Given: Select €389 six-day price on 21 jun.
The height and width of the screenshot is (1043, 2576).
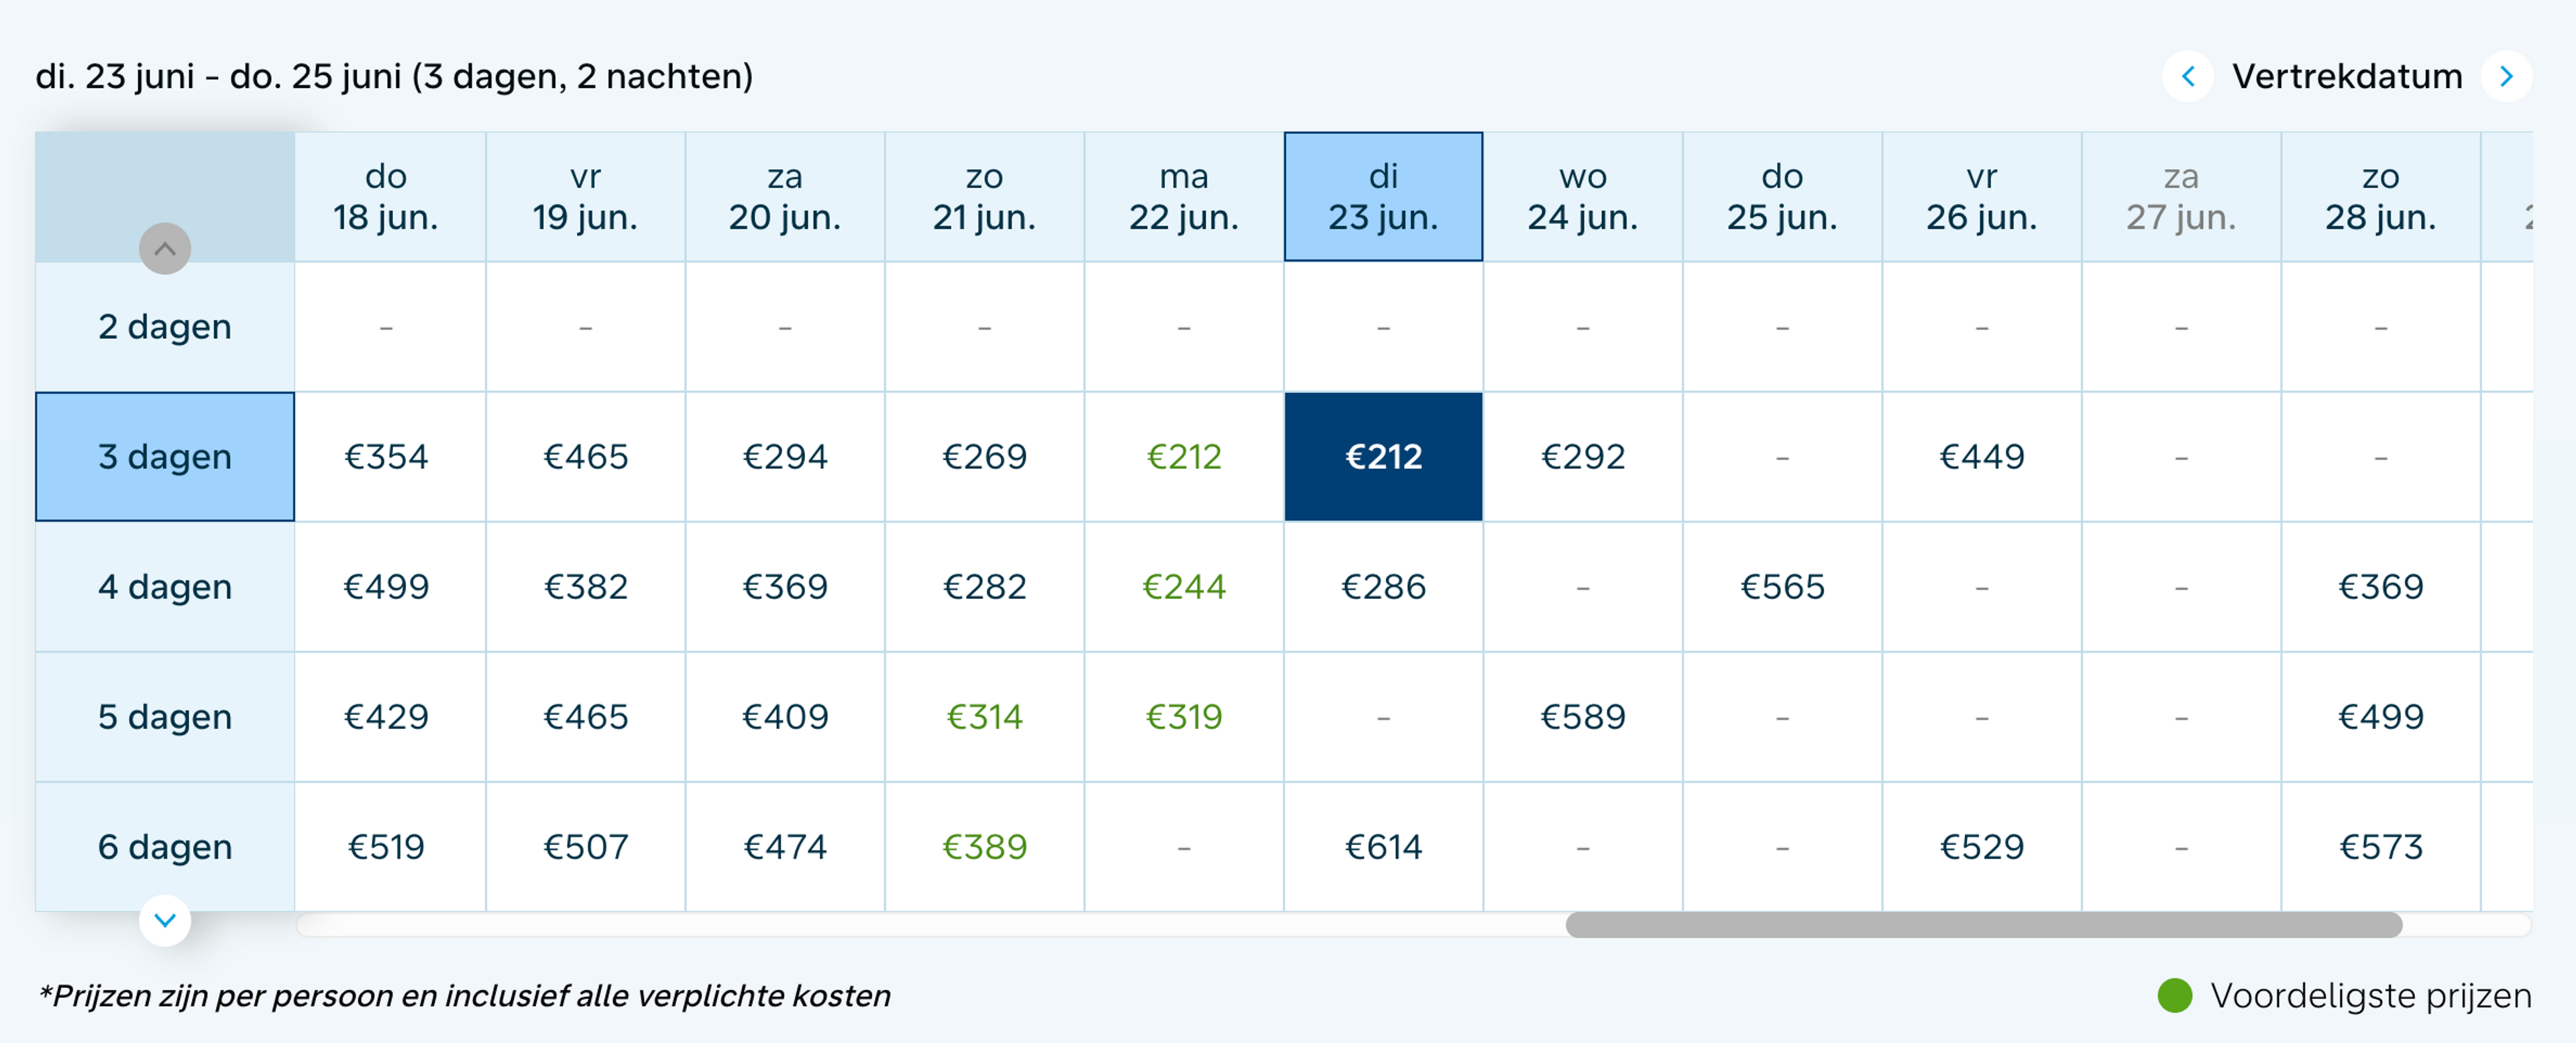Looking at the screenshot, I should pyautogui.click(x=984, y=847).
